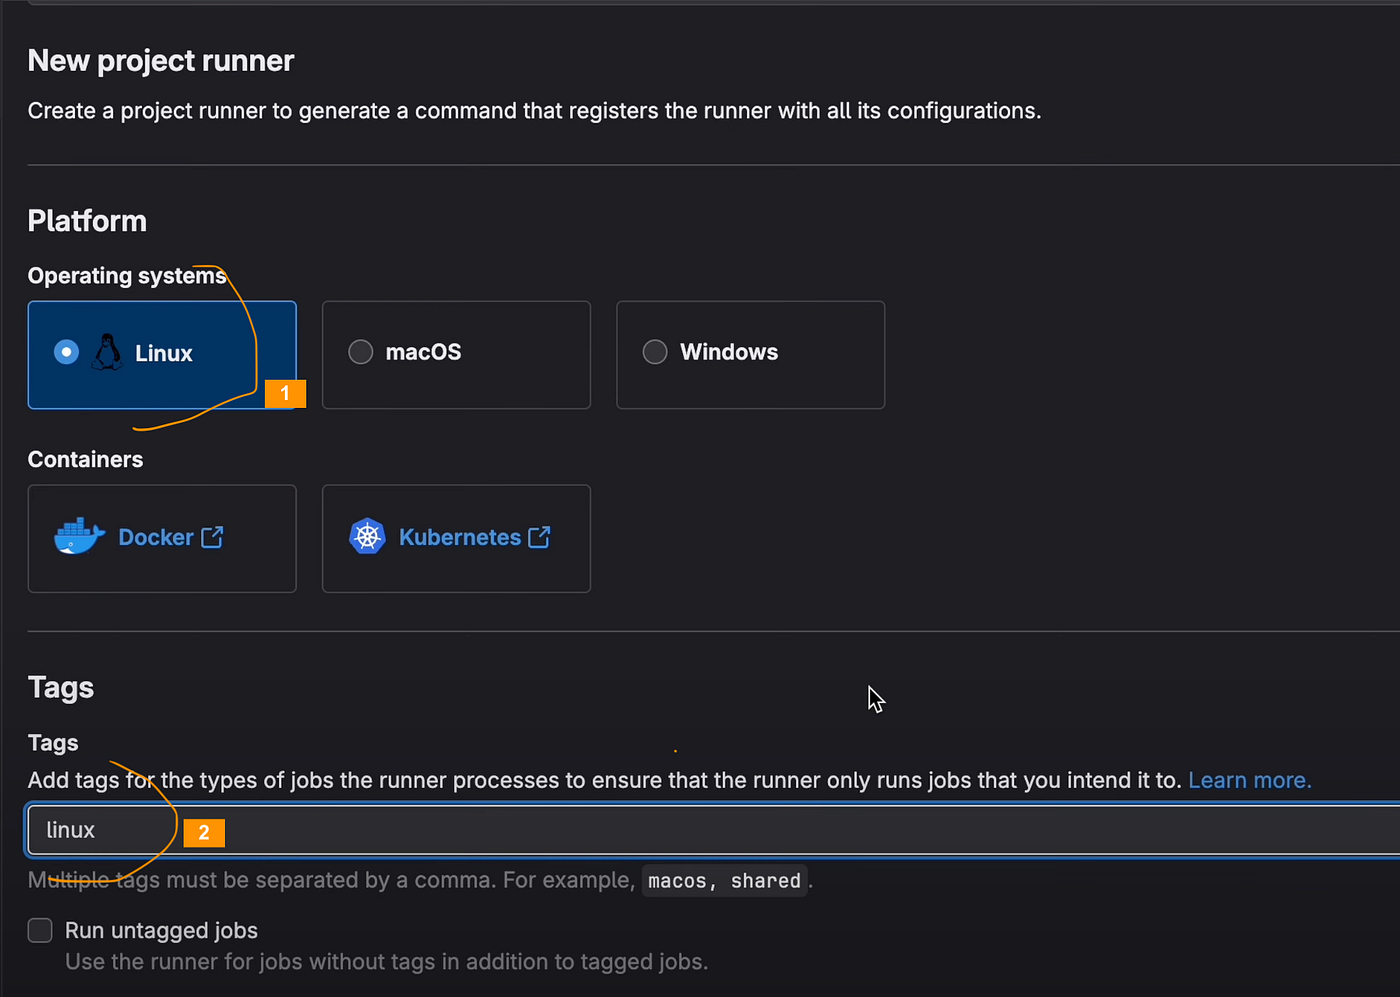1400x997 pixels.
Task: Click the Docker whale icon
Action: pos(79,537)
